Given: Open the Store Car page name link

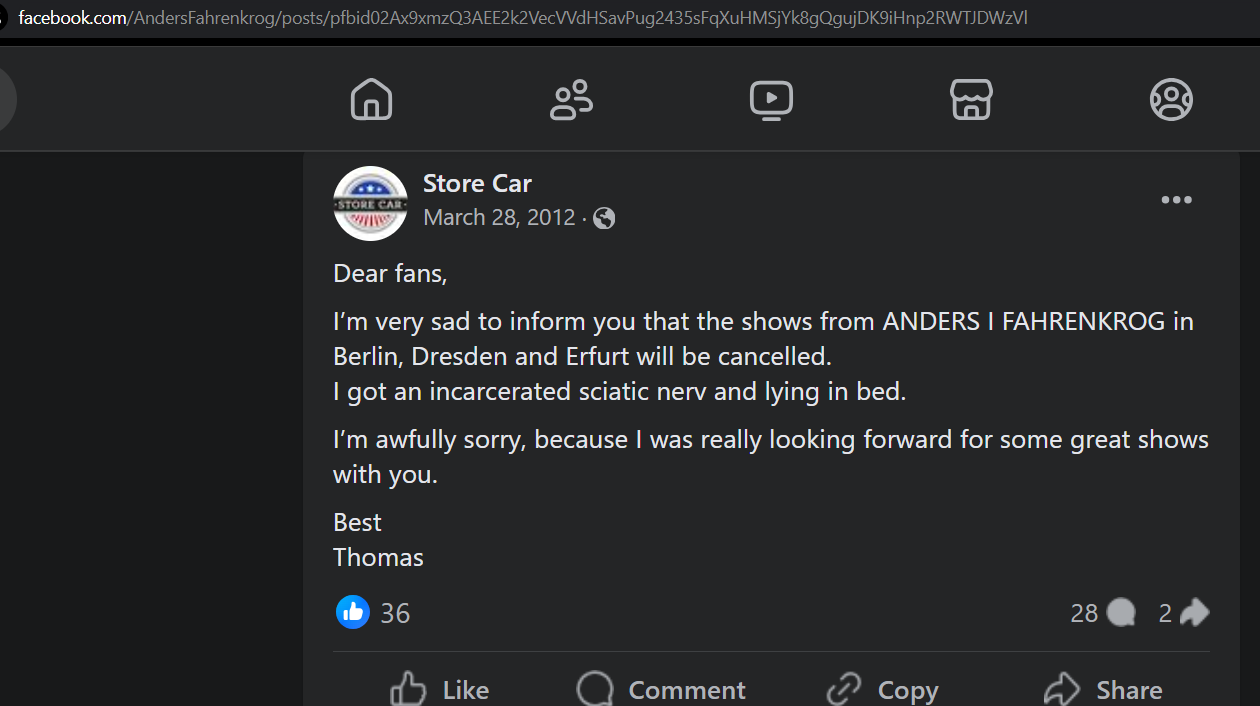Looking at the screenshot, I should (477, 184).
